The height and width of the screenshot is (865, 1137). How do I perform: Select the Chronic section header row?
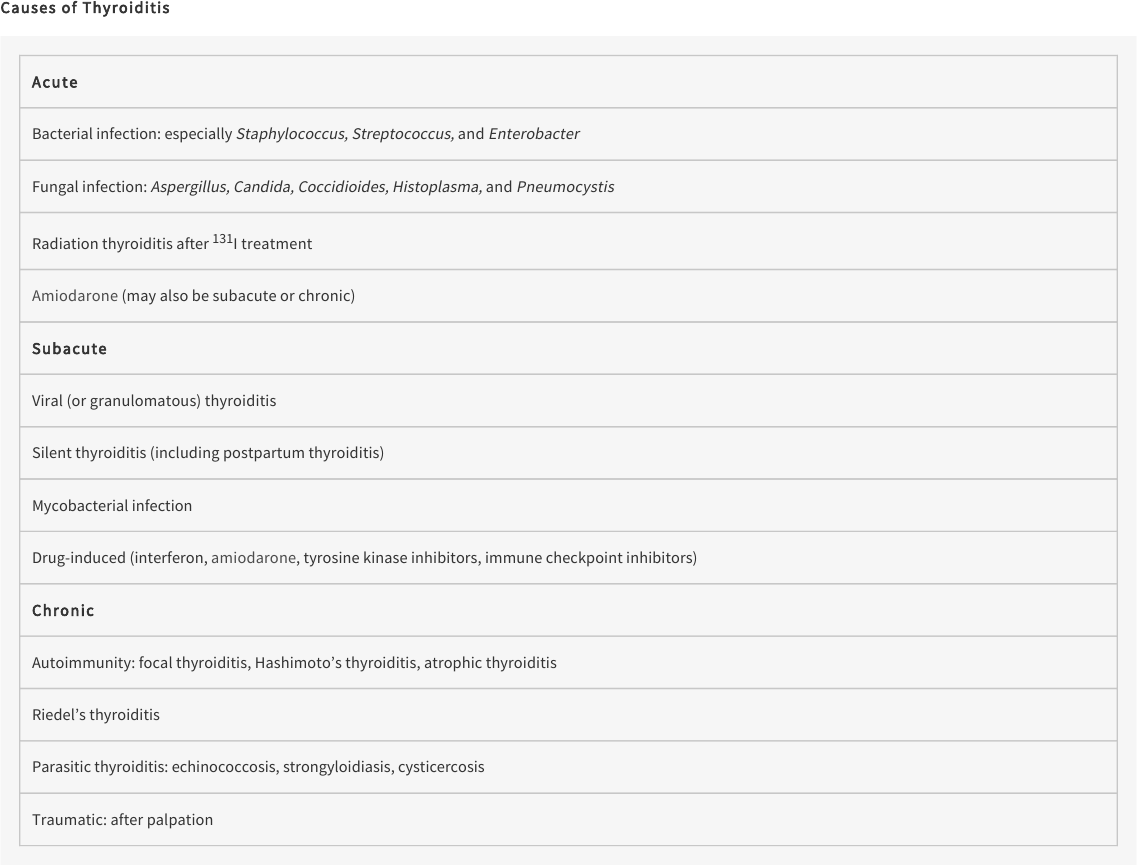click(x=568, y=611)
